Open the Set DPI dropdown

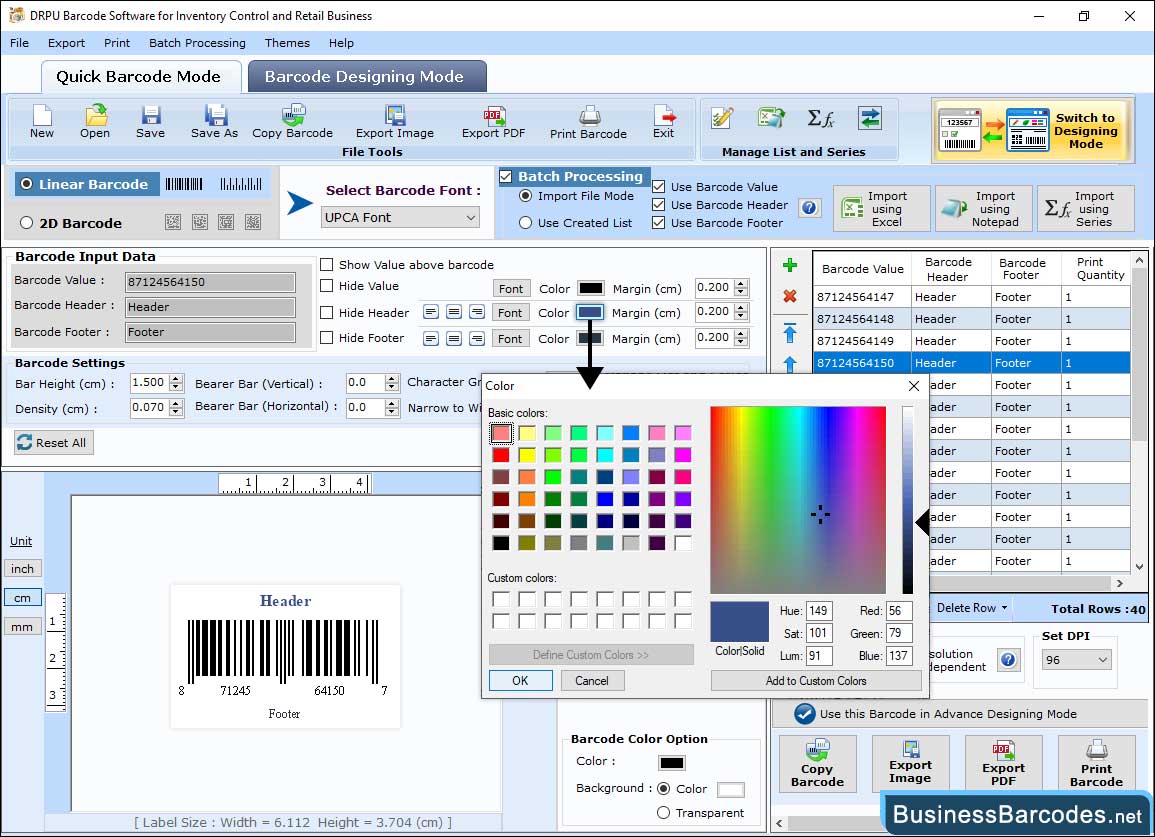coord(1076,660)
